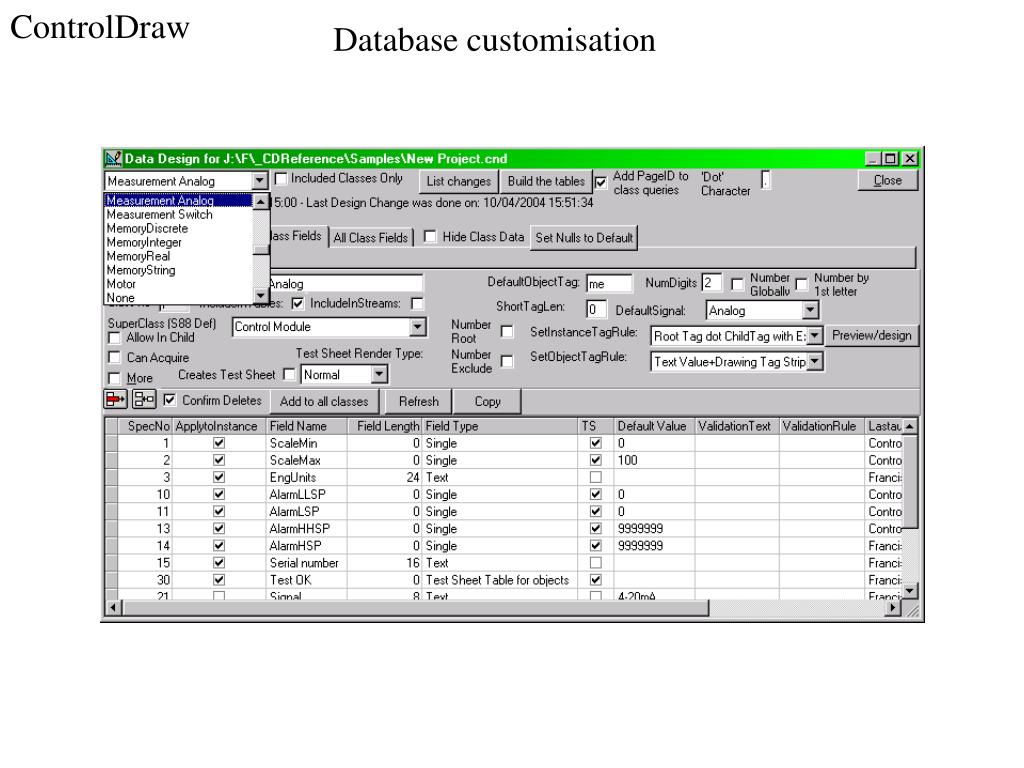The image size is (1024, 768).
Task: Open the Measurement Analog class dropdown arrow
Action: [x=260, y=180]
